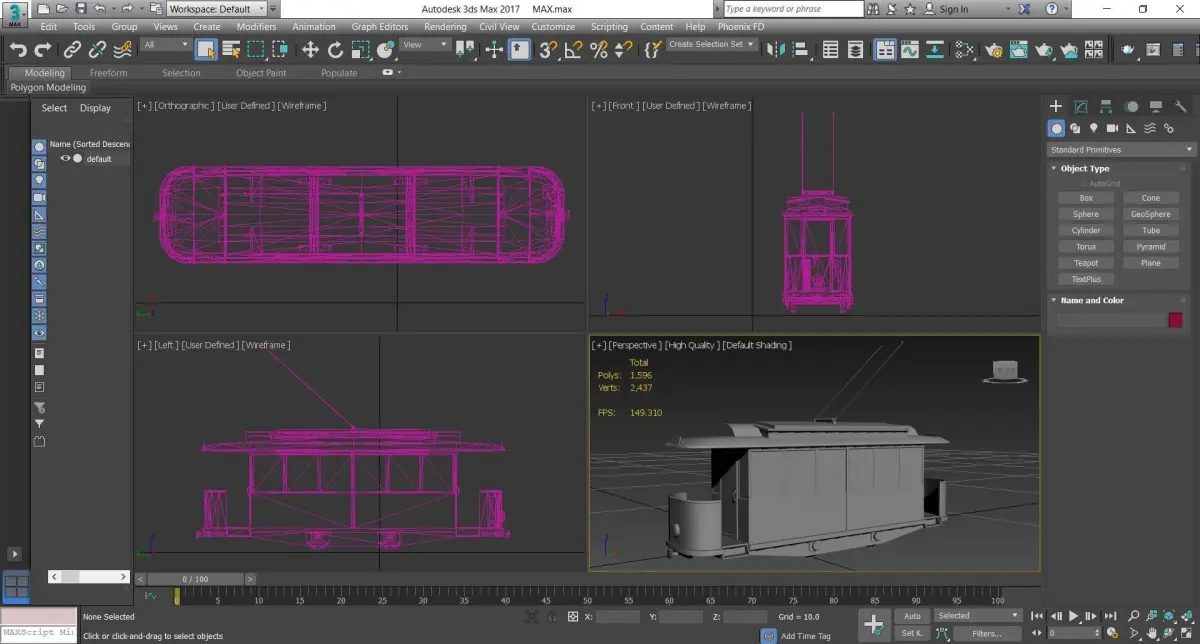Open the Curve Editor from toolbar

(909, 49)
